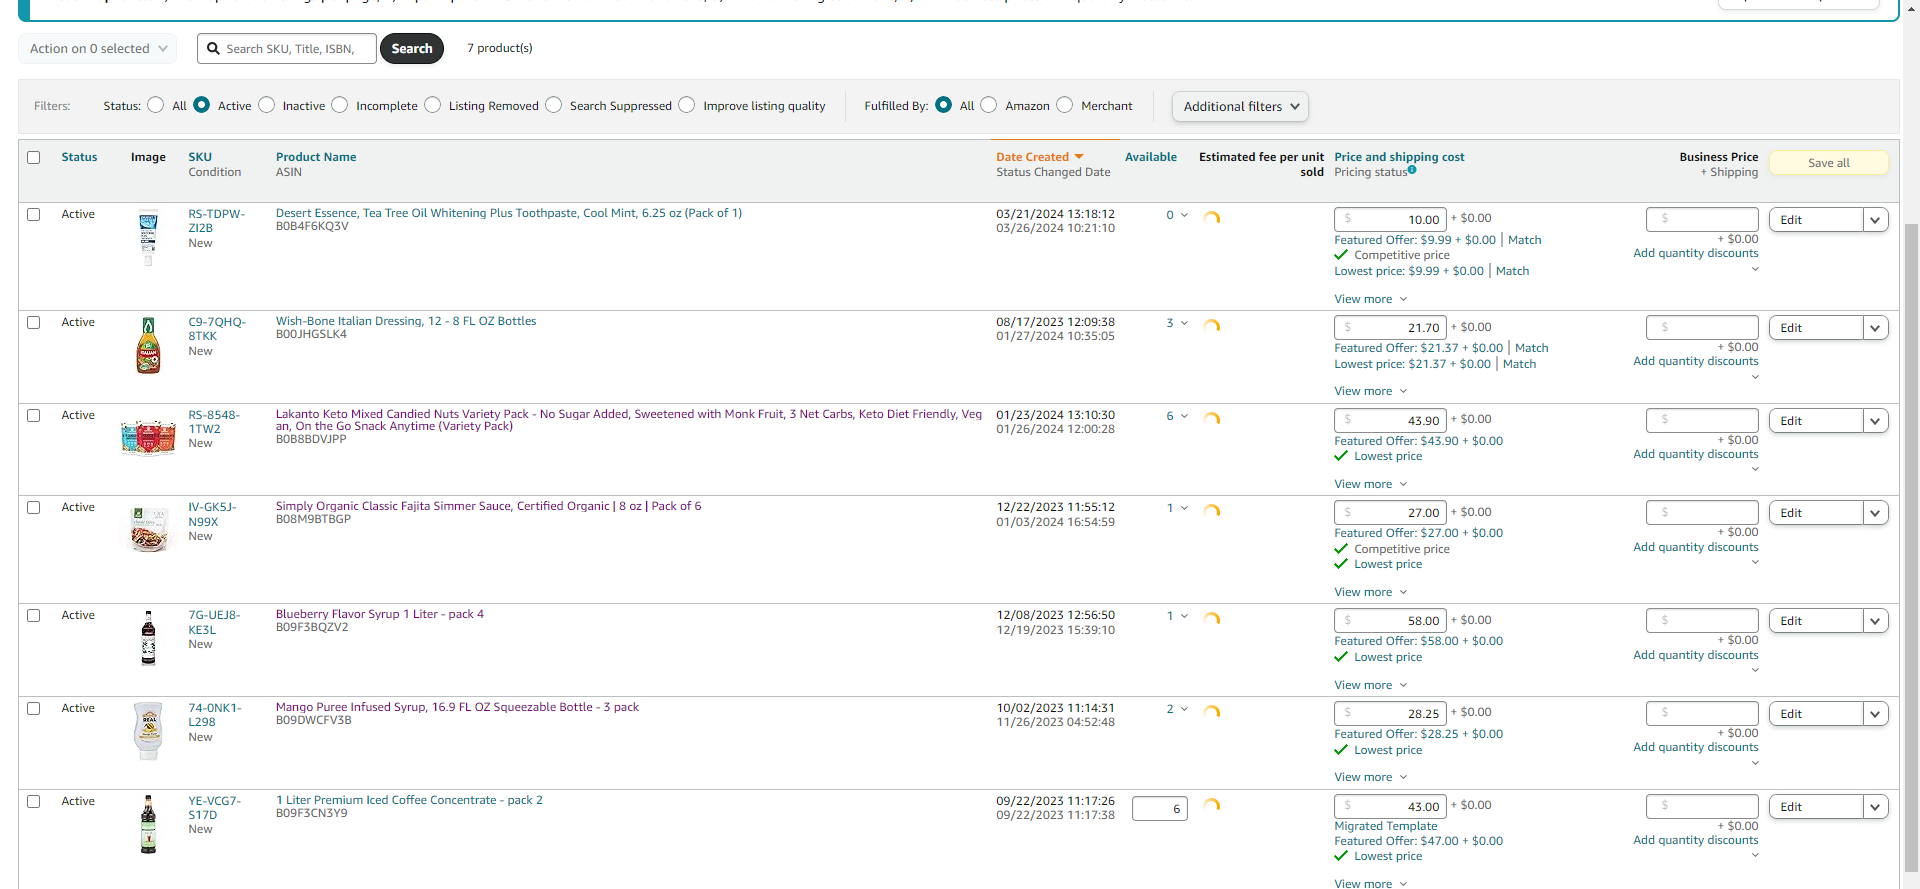This screenshot has height=889, width=1920.
Task: Filter by Fulfilled By Amazon
Action: pos(989,105)
